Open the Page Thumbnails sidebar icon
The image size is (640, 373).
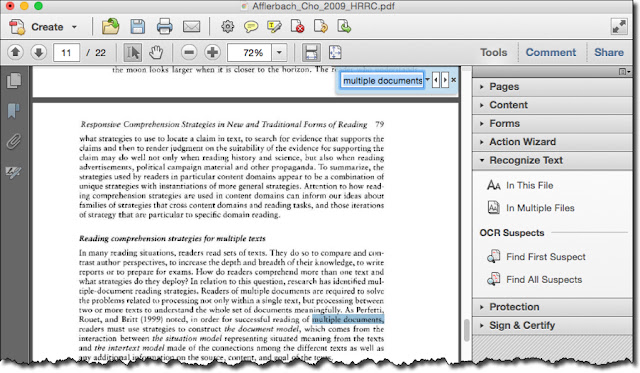pyautogui.click(x=14, y=80)
